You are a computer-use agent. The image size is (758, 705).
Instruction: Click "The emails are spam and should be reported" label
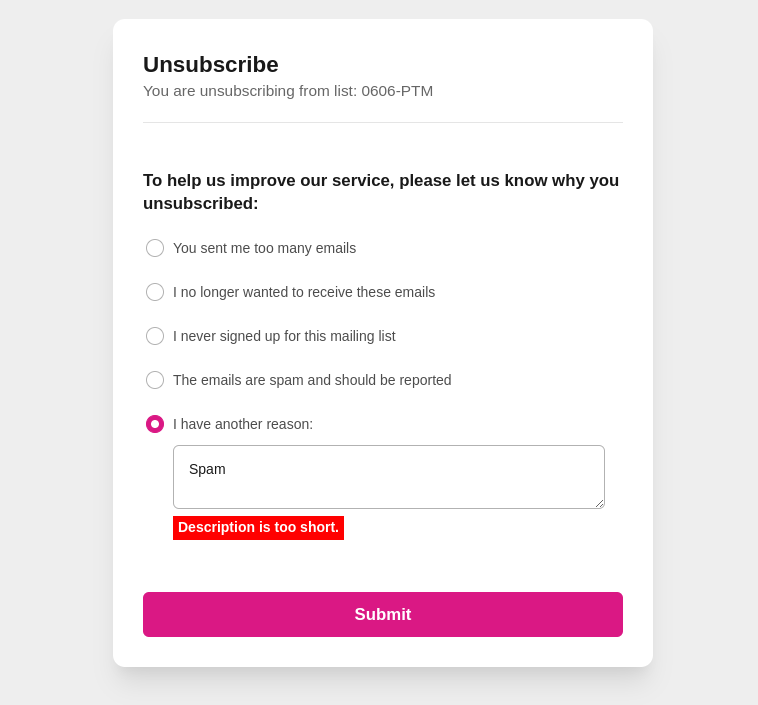pyautogui.click(x=312, y=380)
